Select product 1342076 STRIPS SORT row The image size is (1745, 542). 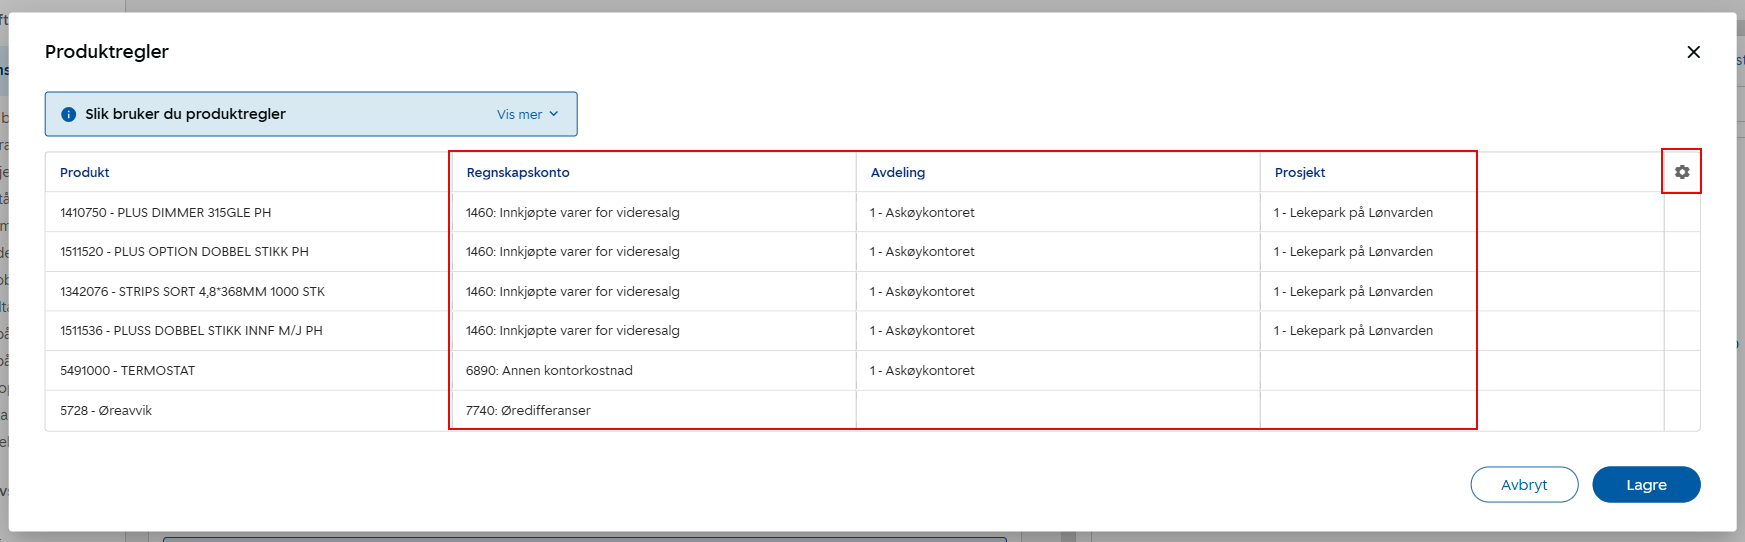pyautogui.click(x=192, y=292)
